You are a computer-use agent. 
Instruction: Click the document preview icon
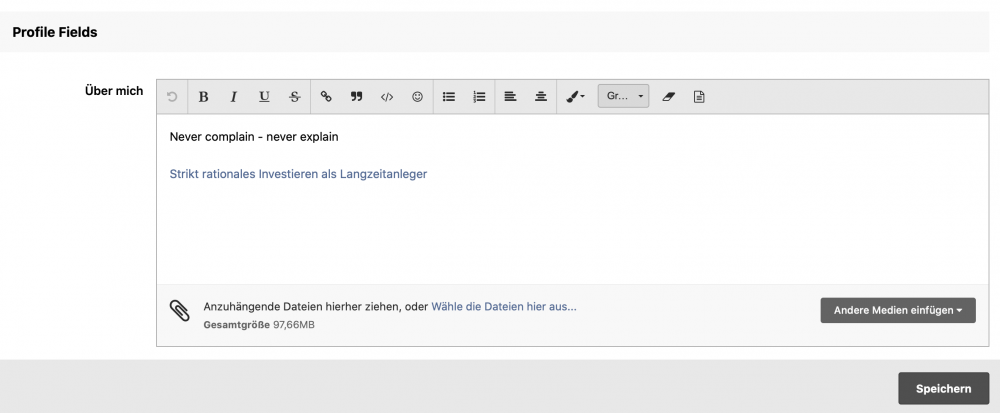(699, 97)
